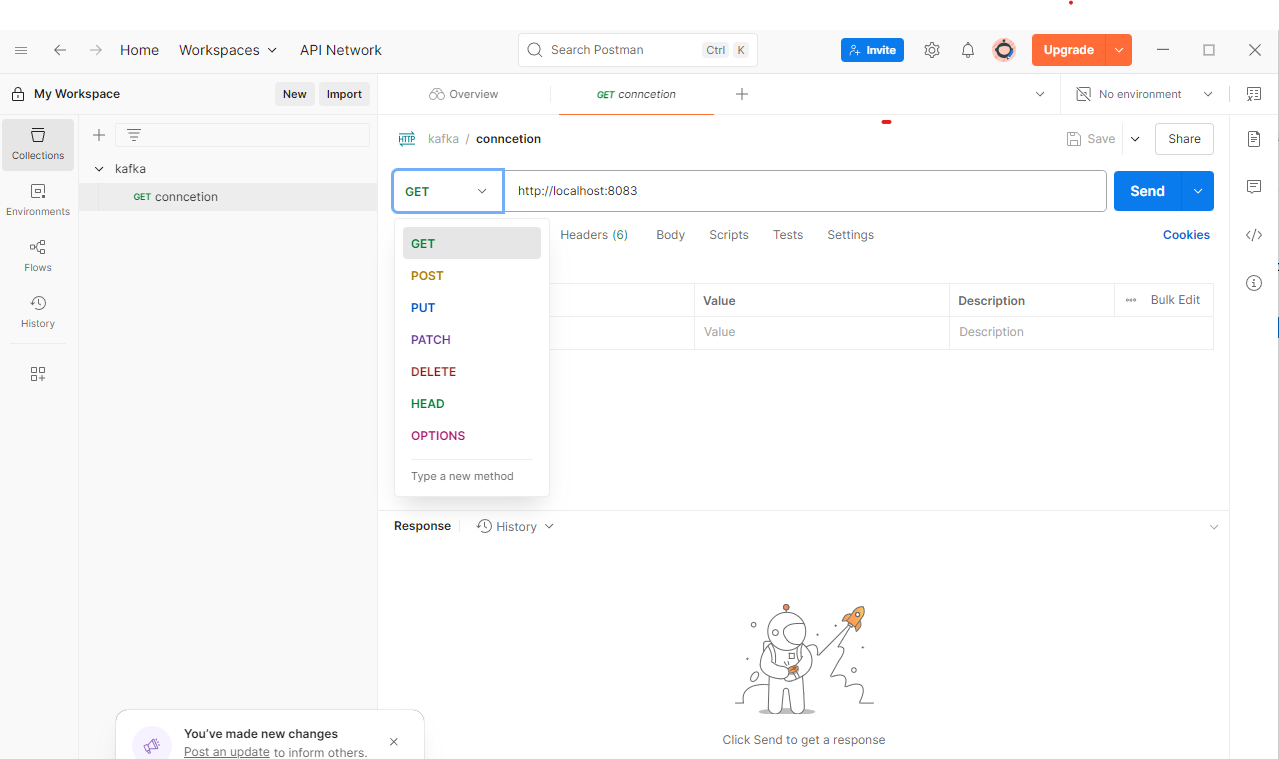This screenshot has height=759, width=1279.
Task: Open the Workspaces dropdown
Action: [x=228, y=50]
